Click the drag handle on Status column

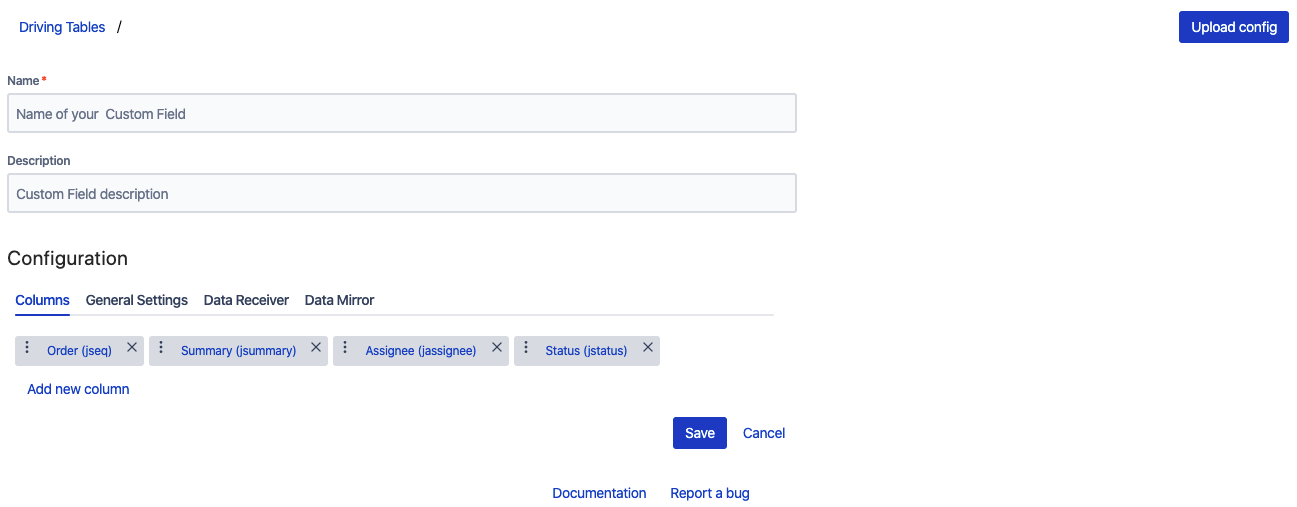point(526,348)
